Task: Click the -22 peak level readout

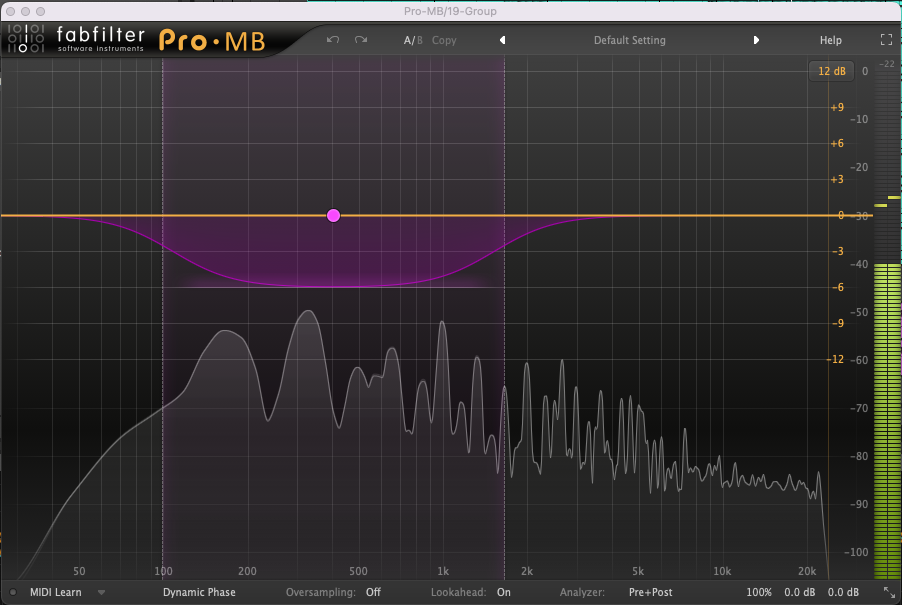Action: click(x=887, y=64)
